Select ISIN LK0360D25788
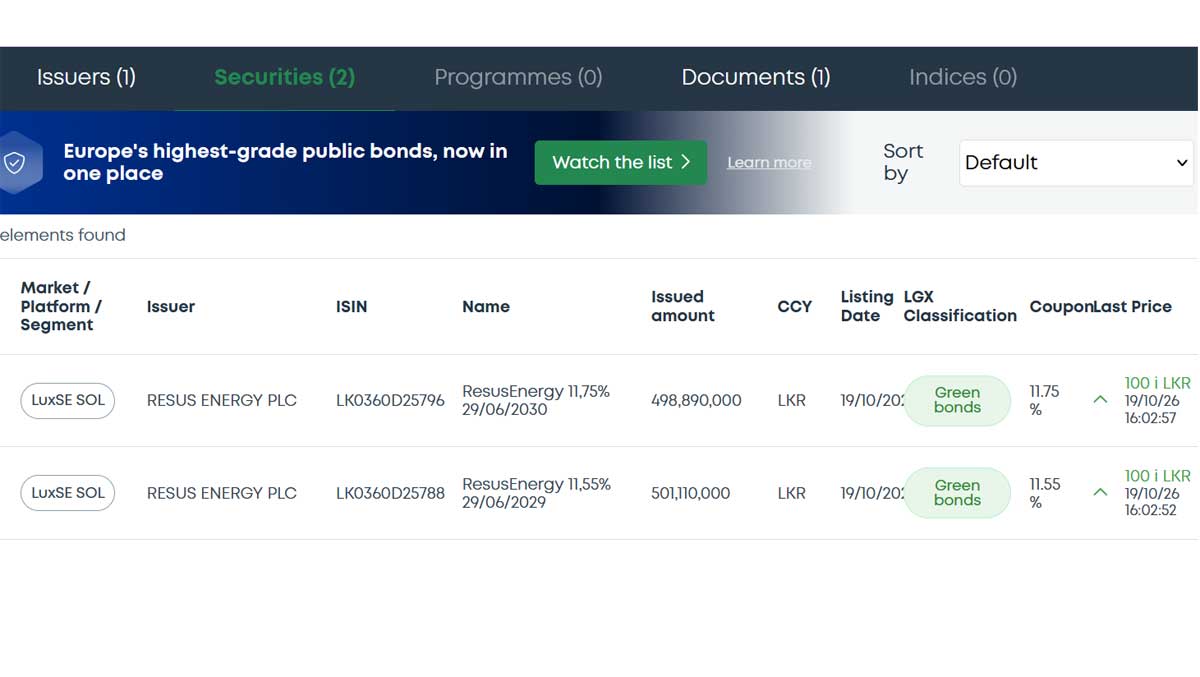This screenshot has height=677, width=1200. 390,493
